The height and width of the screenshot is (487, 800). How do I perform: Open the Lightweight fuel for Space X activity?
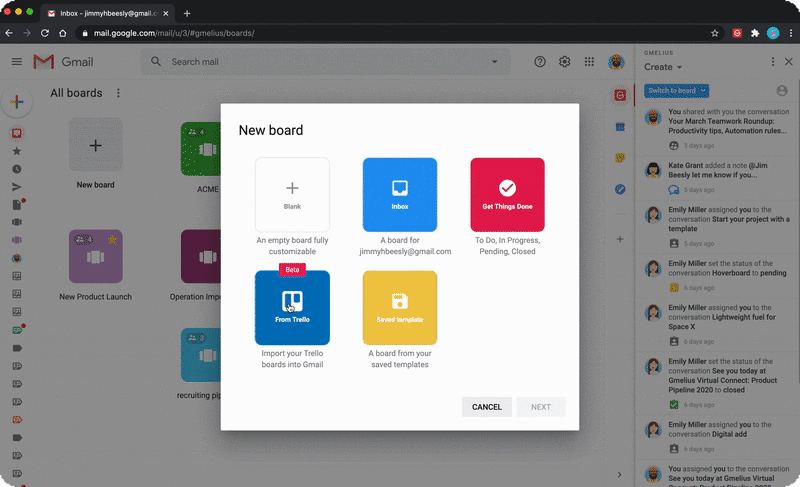(x=717, y=324)
